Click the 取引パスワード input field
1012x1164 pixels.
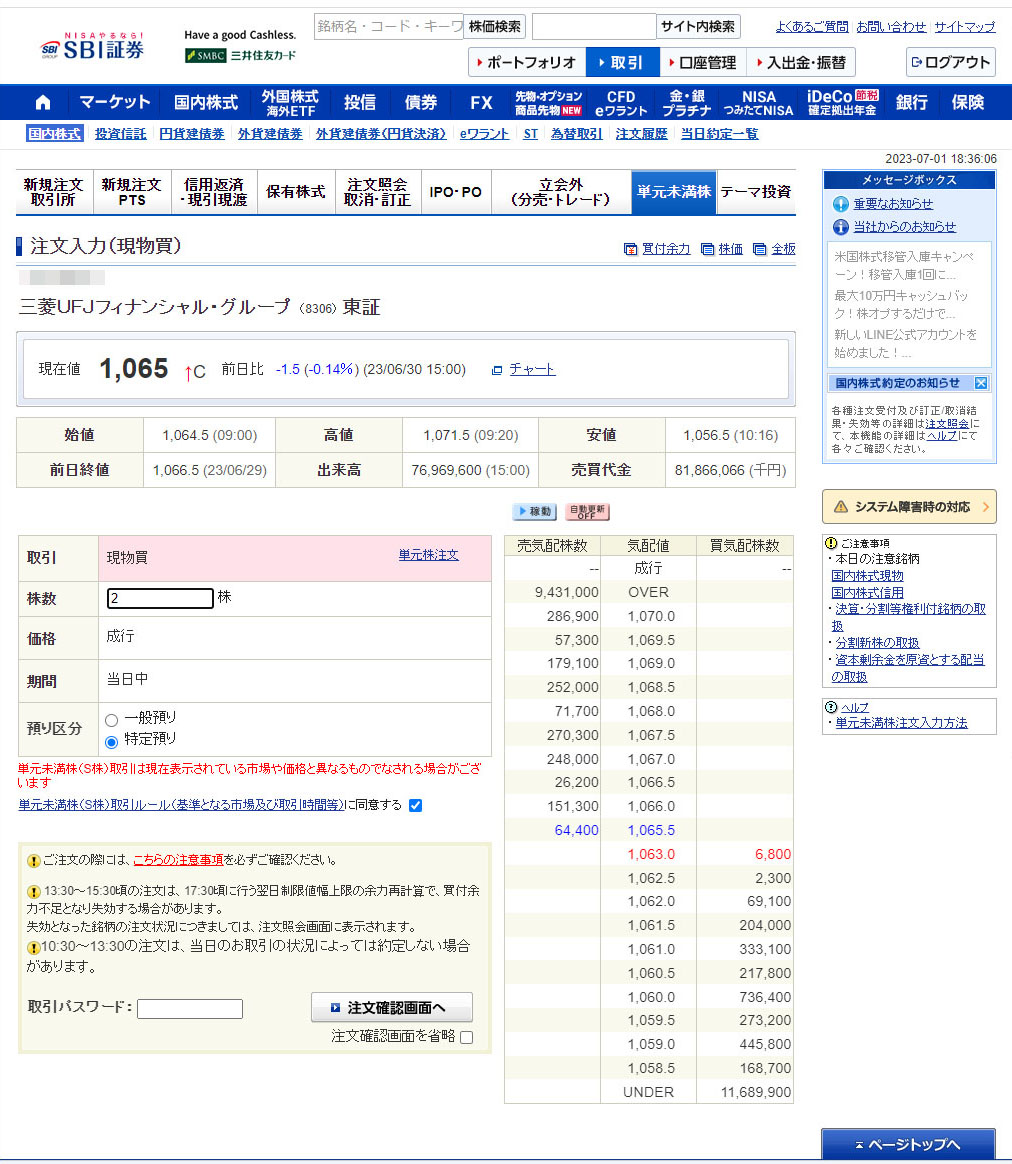coord(190,1009)
